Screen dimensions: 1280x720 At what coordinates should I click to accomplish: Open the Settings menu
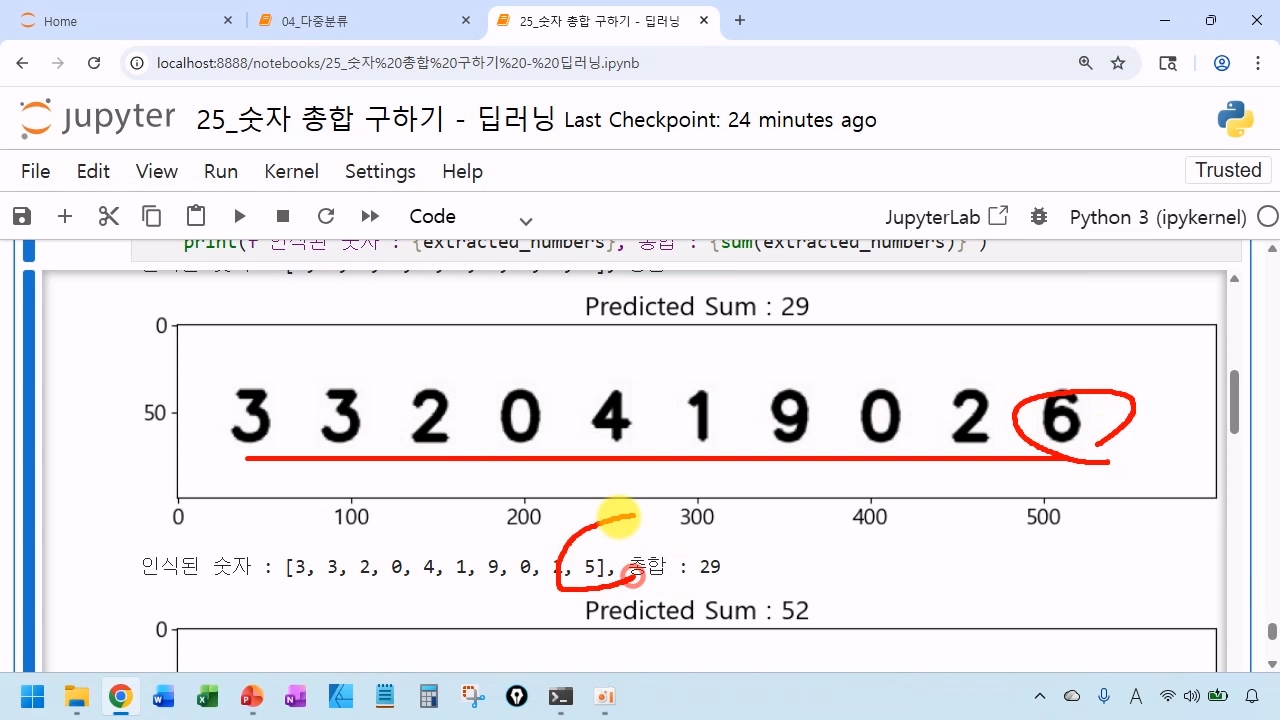point(380,171)
